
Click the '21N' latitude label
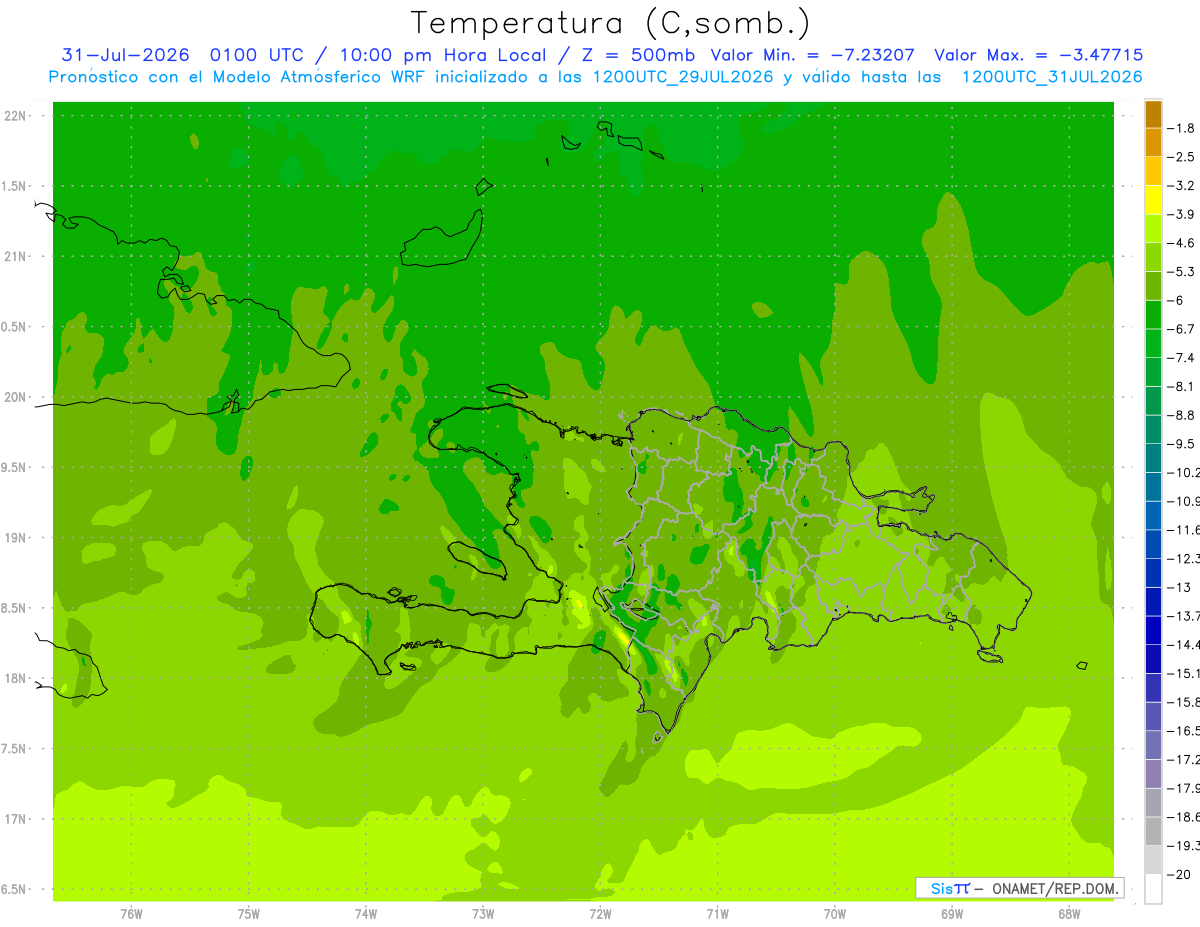click(15, 257)
